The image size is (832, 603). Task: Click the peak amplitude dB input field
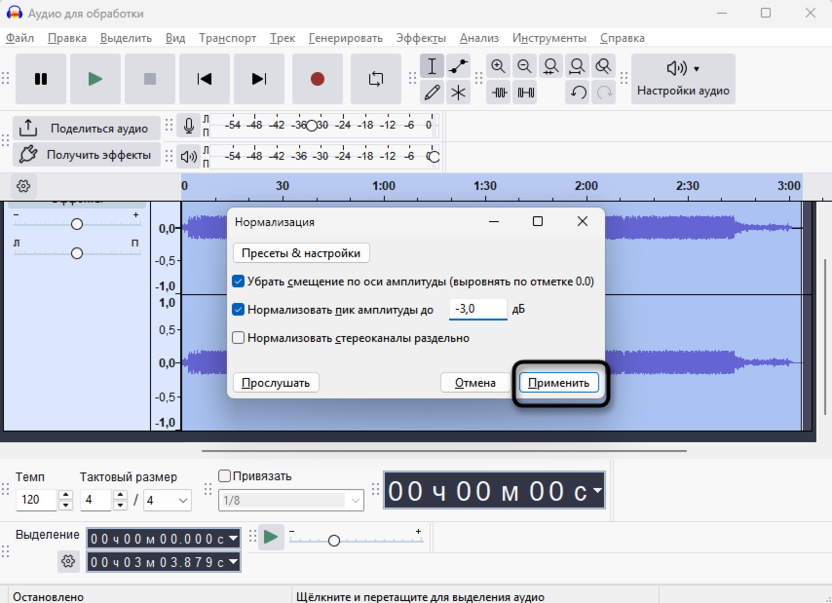[478, 310]
